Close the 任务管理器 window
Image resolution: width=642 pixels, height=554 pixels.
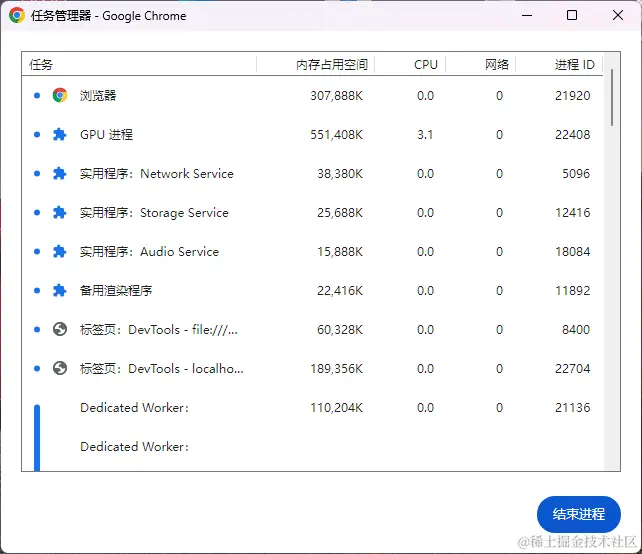(x=618, y=16)
